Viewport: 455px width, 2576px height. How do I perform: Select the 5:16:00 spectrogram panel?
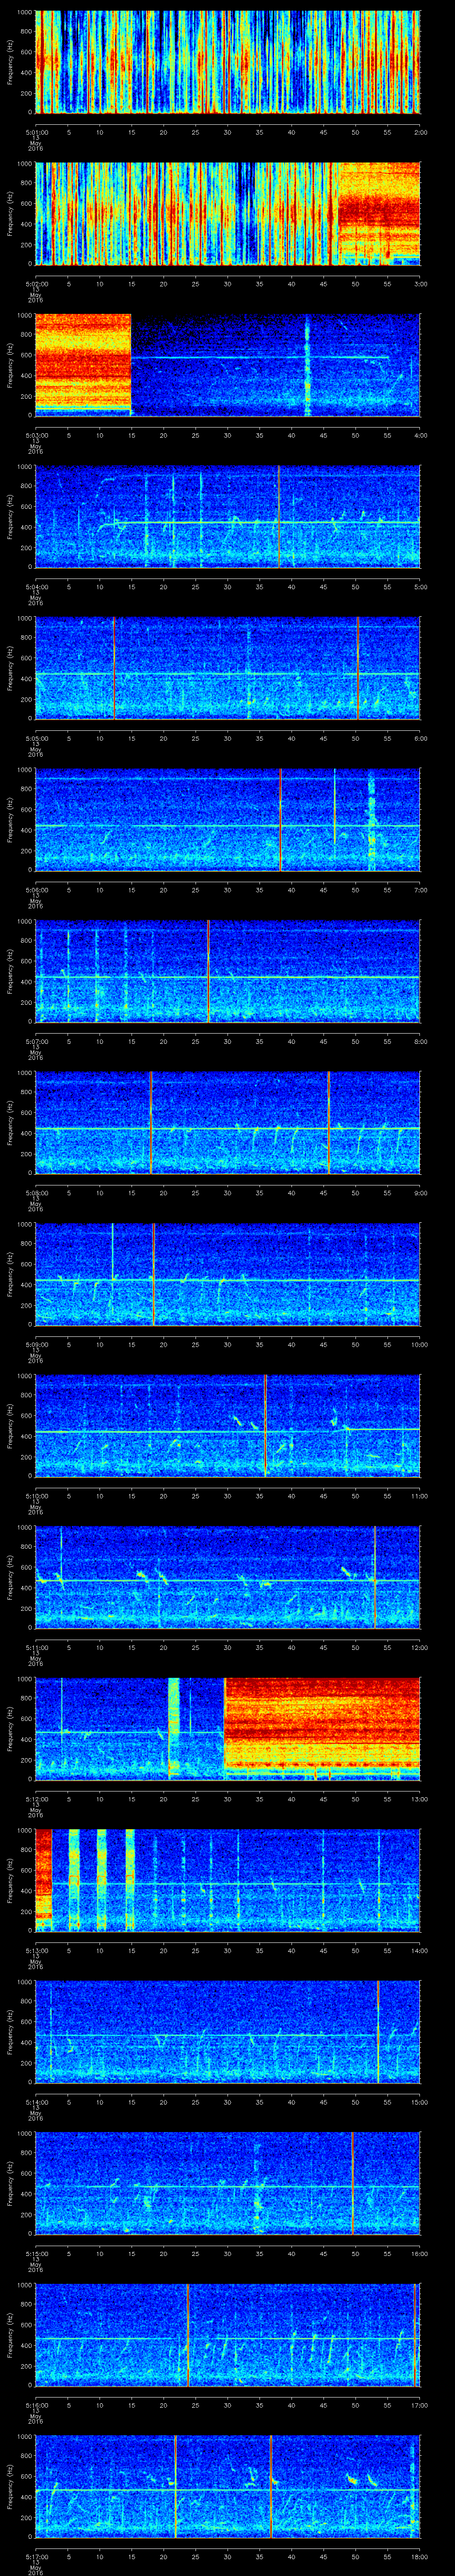227,2335
